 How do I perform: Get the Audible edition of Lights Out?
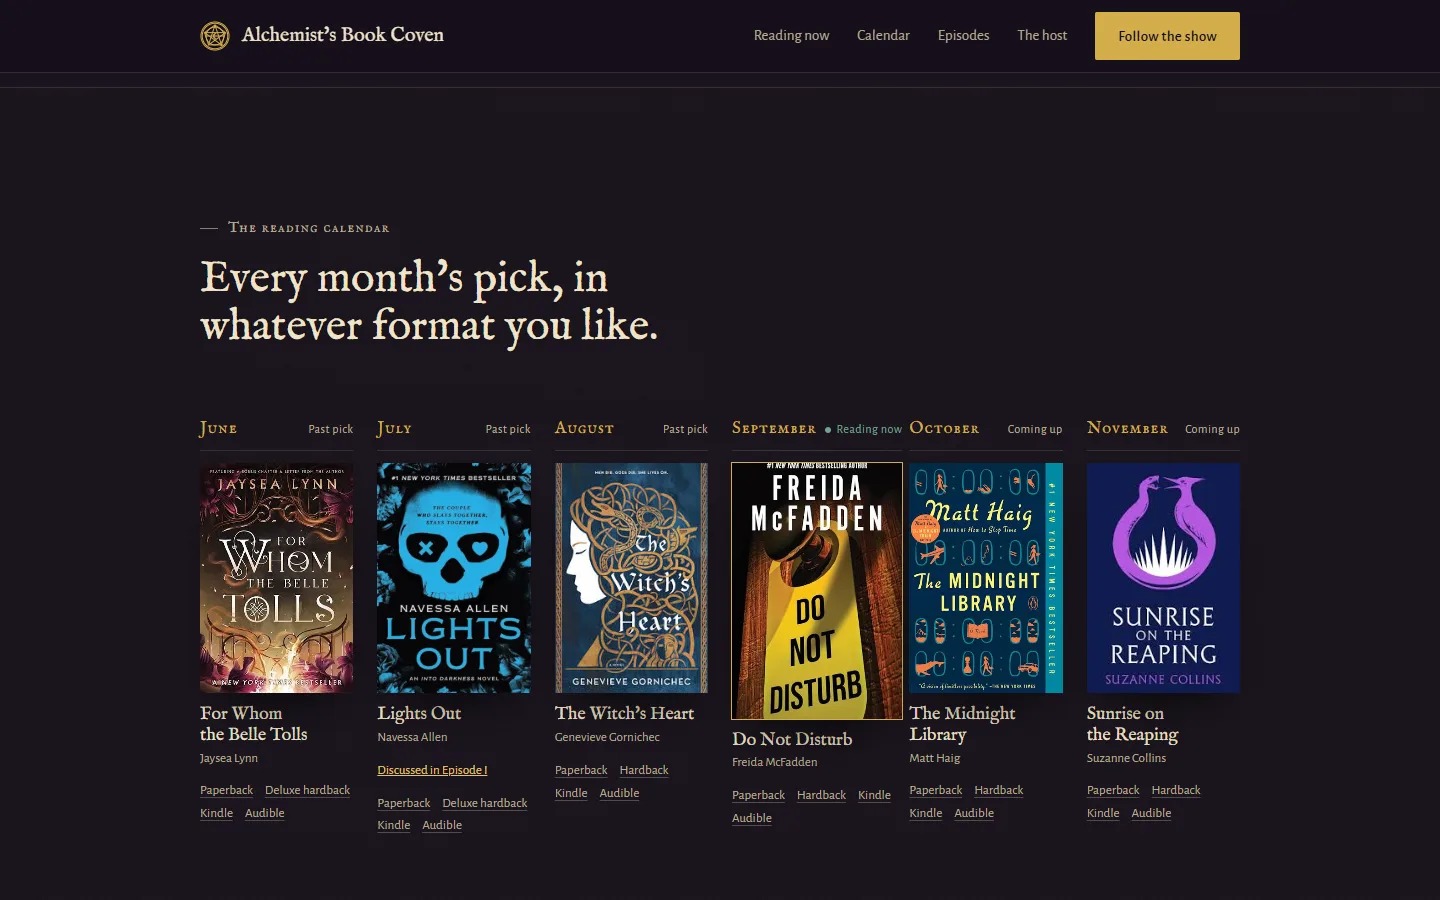441,825
